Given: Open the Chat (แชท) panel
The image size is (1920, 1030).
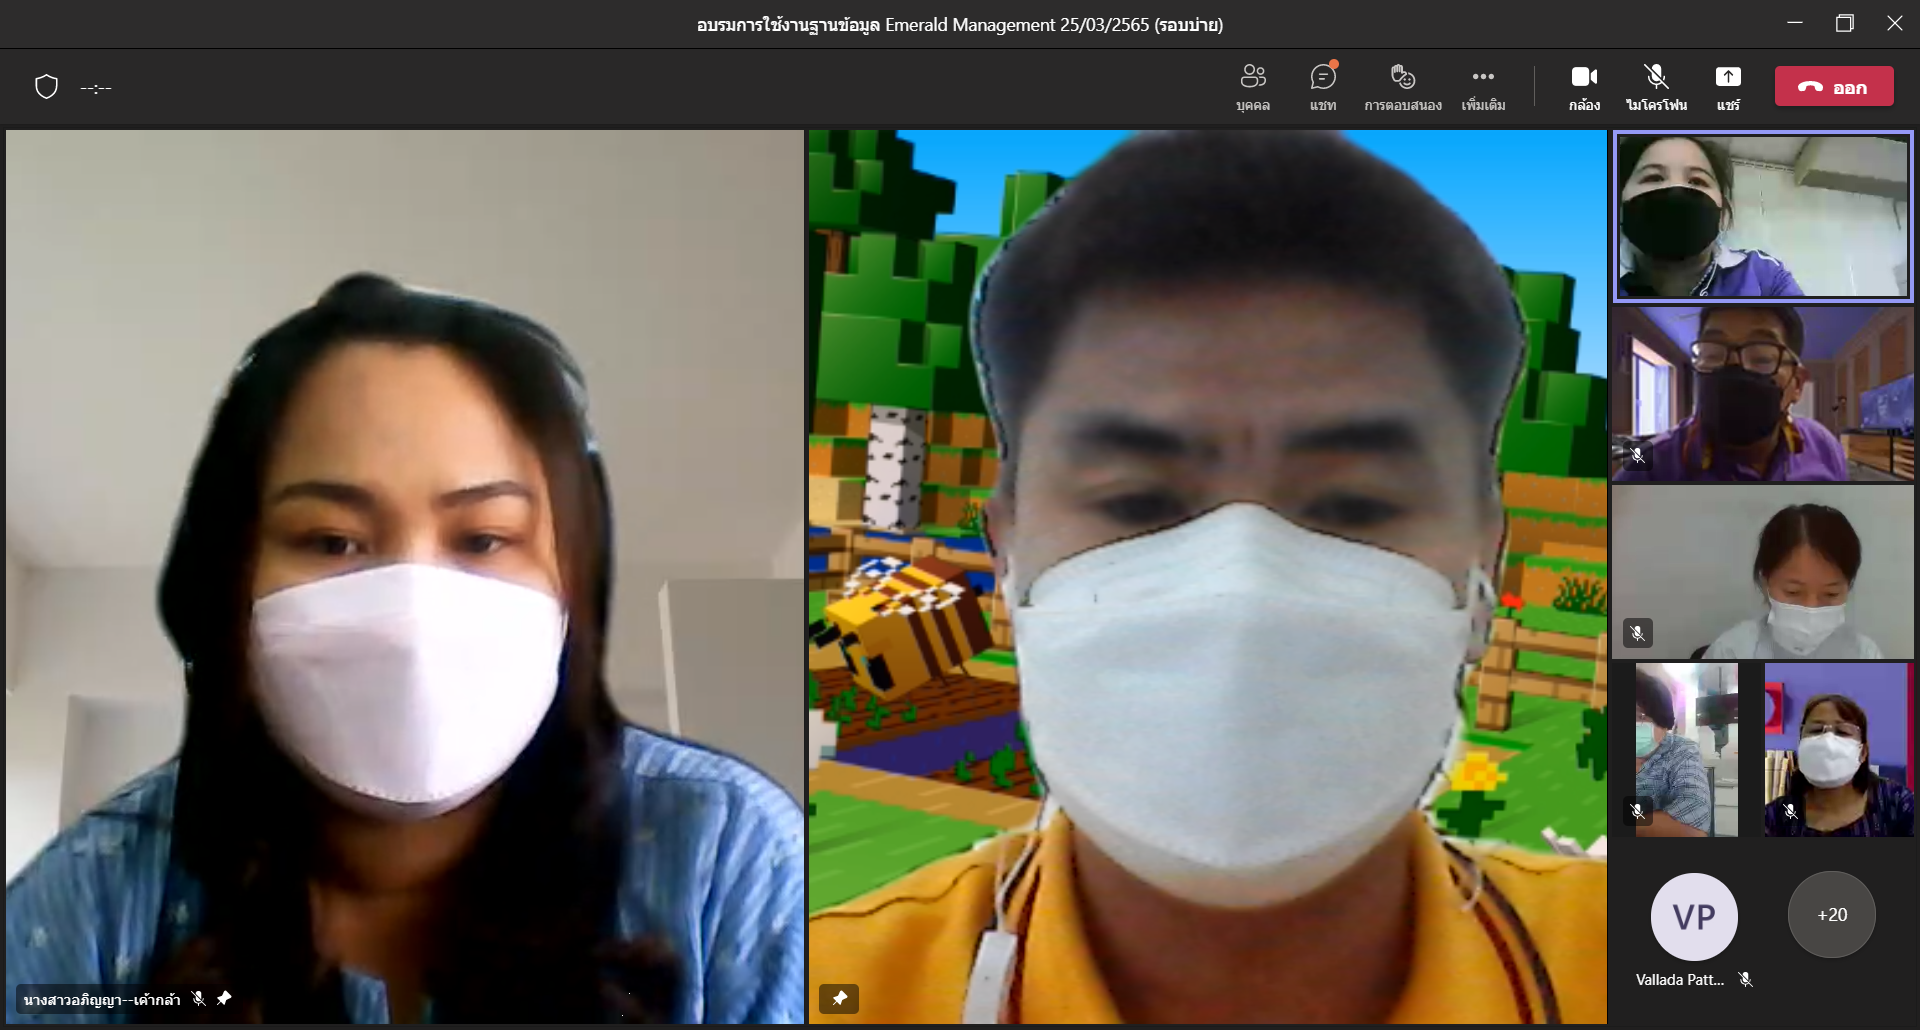Looking at the screenshot, I should pos(1323,87).
